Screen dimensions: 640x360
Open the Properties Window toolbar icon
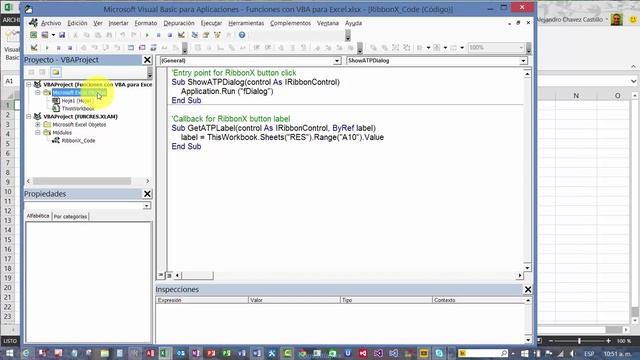206,35
